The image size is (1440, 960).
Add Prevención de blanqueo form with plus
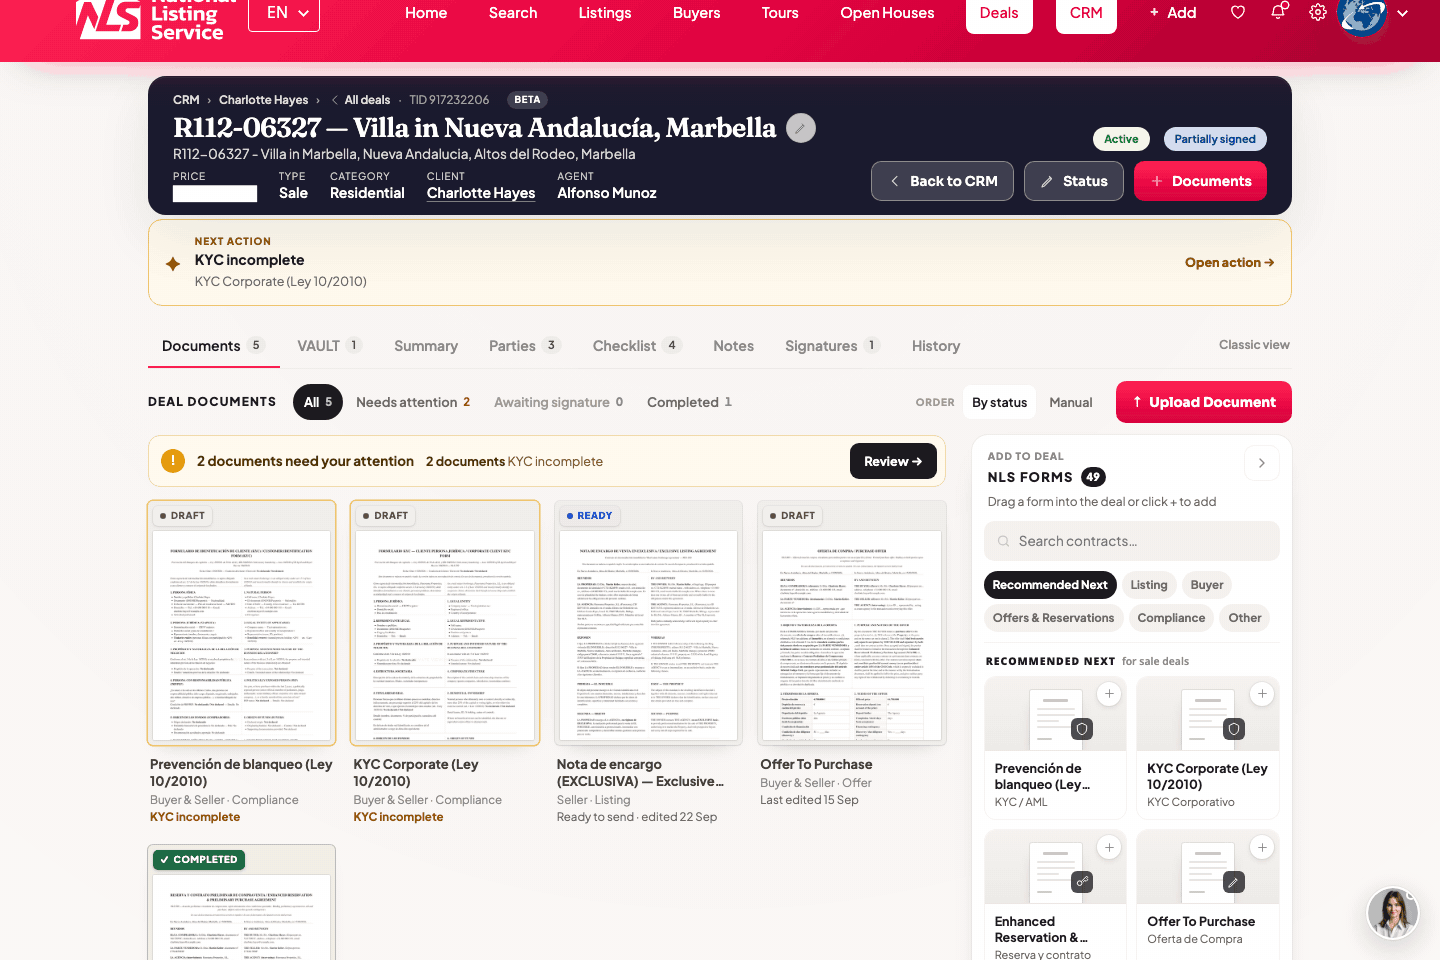(1109, 694)
